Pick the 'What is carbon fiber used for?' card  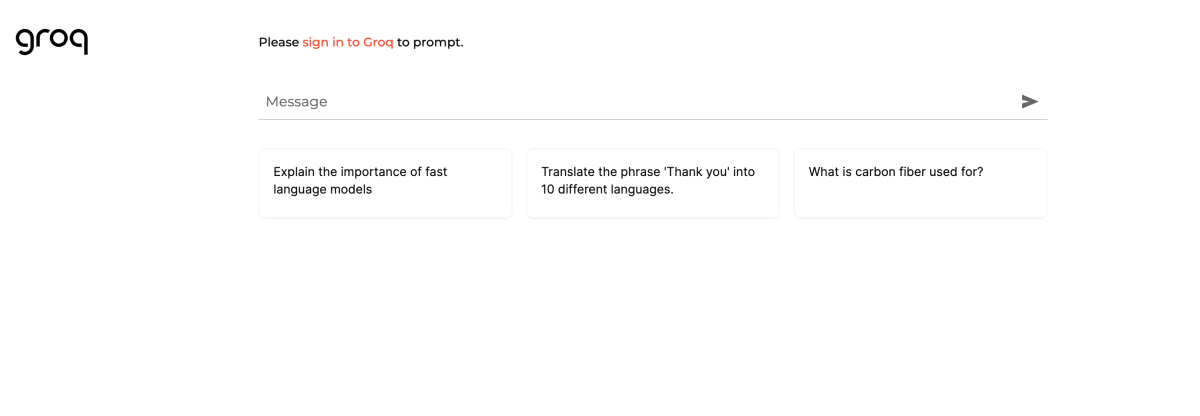[920, 182]
